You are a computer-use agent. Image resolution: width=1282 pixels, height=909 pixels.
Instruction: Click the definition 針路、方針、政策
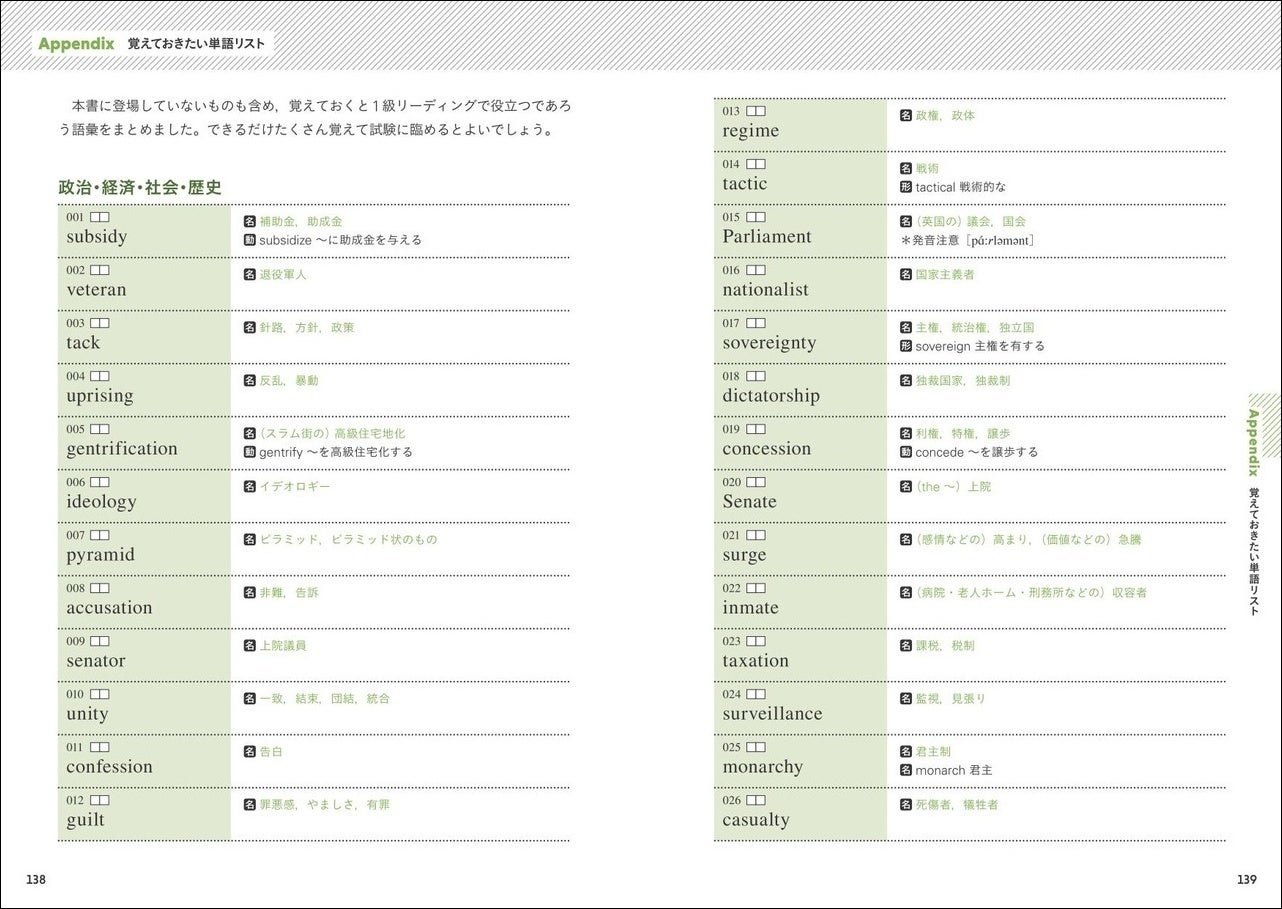307,327
